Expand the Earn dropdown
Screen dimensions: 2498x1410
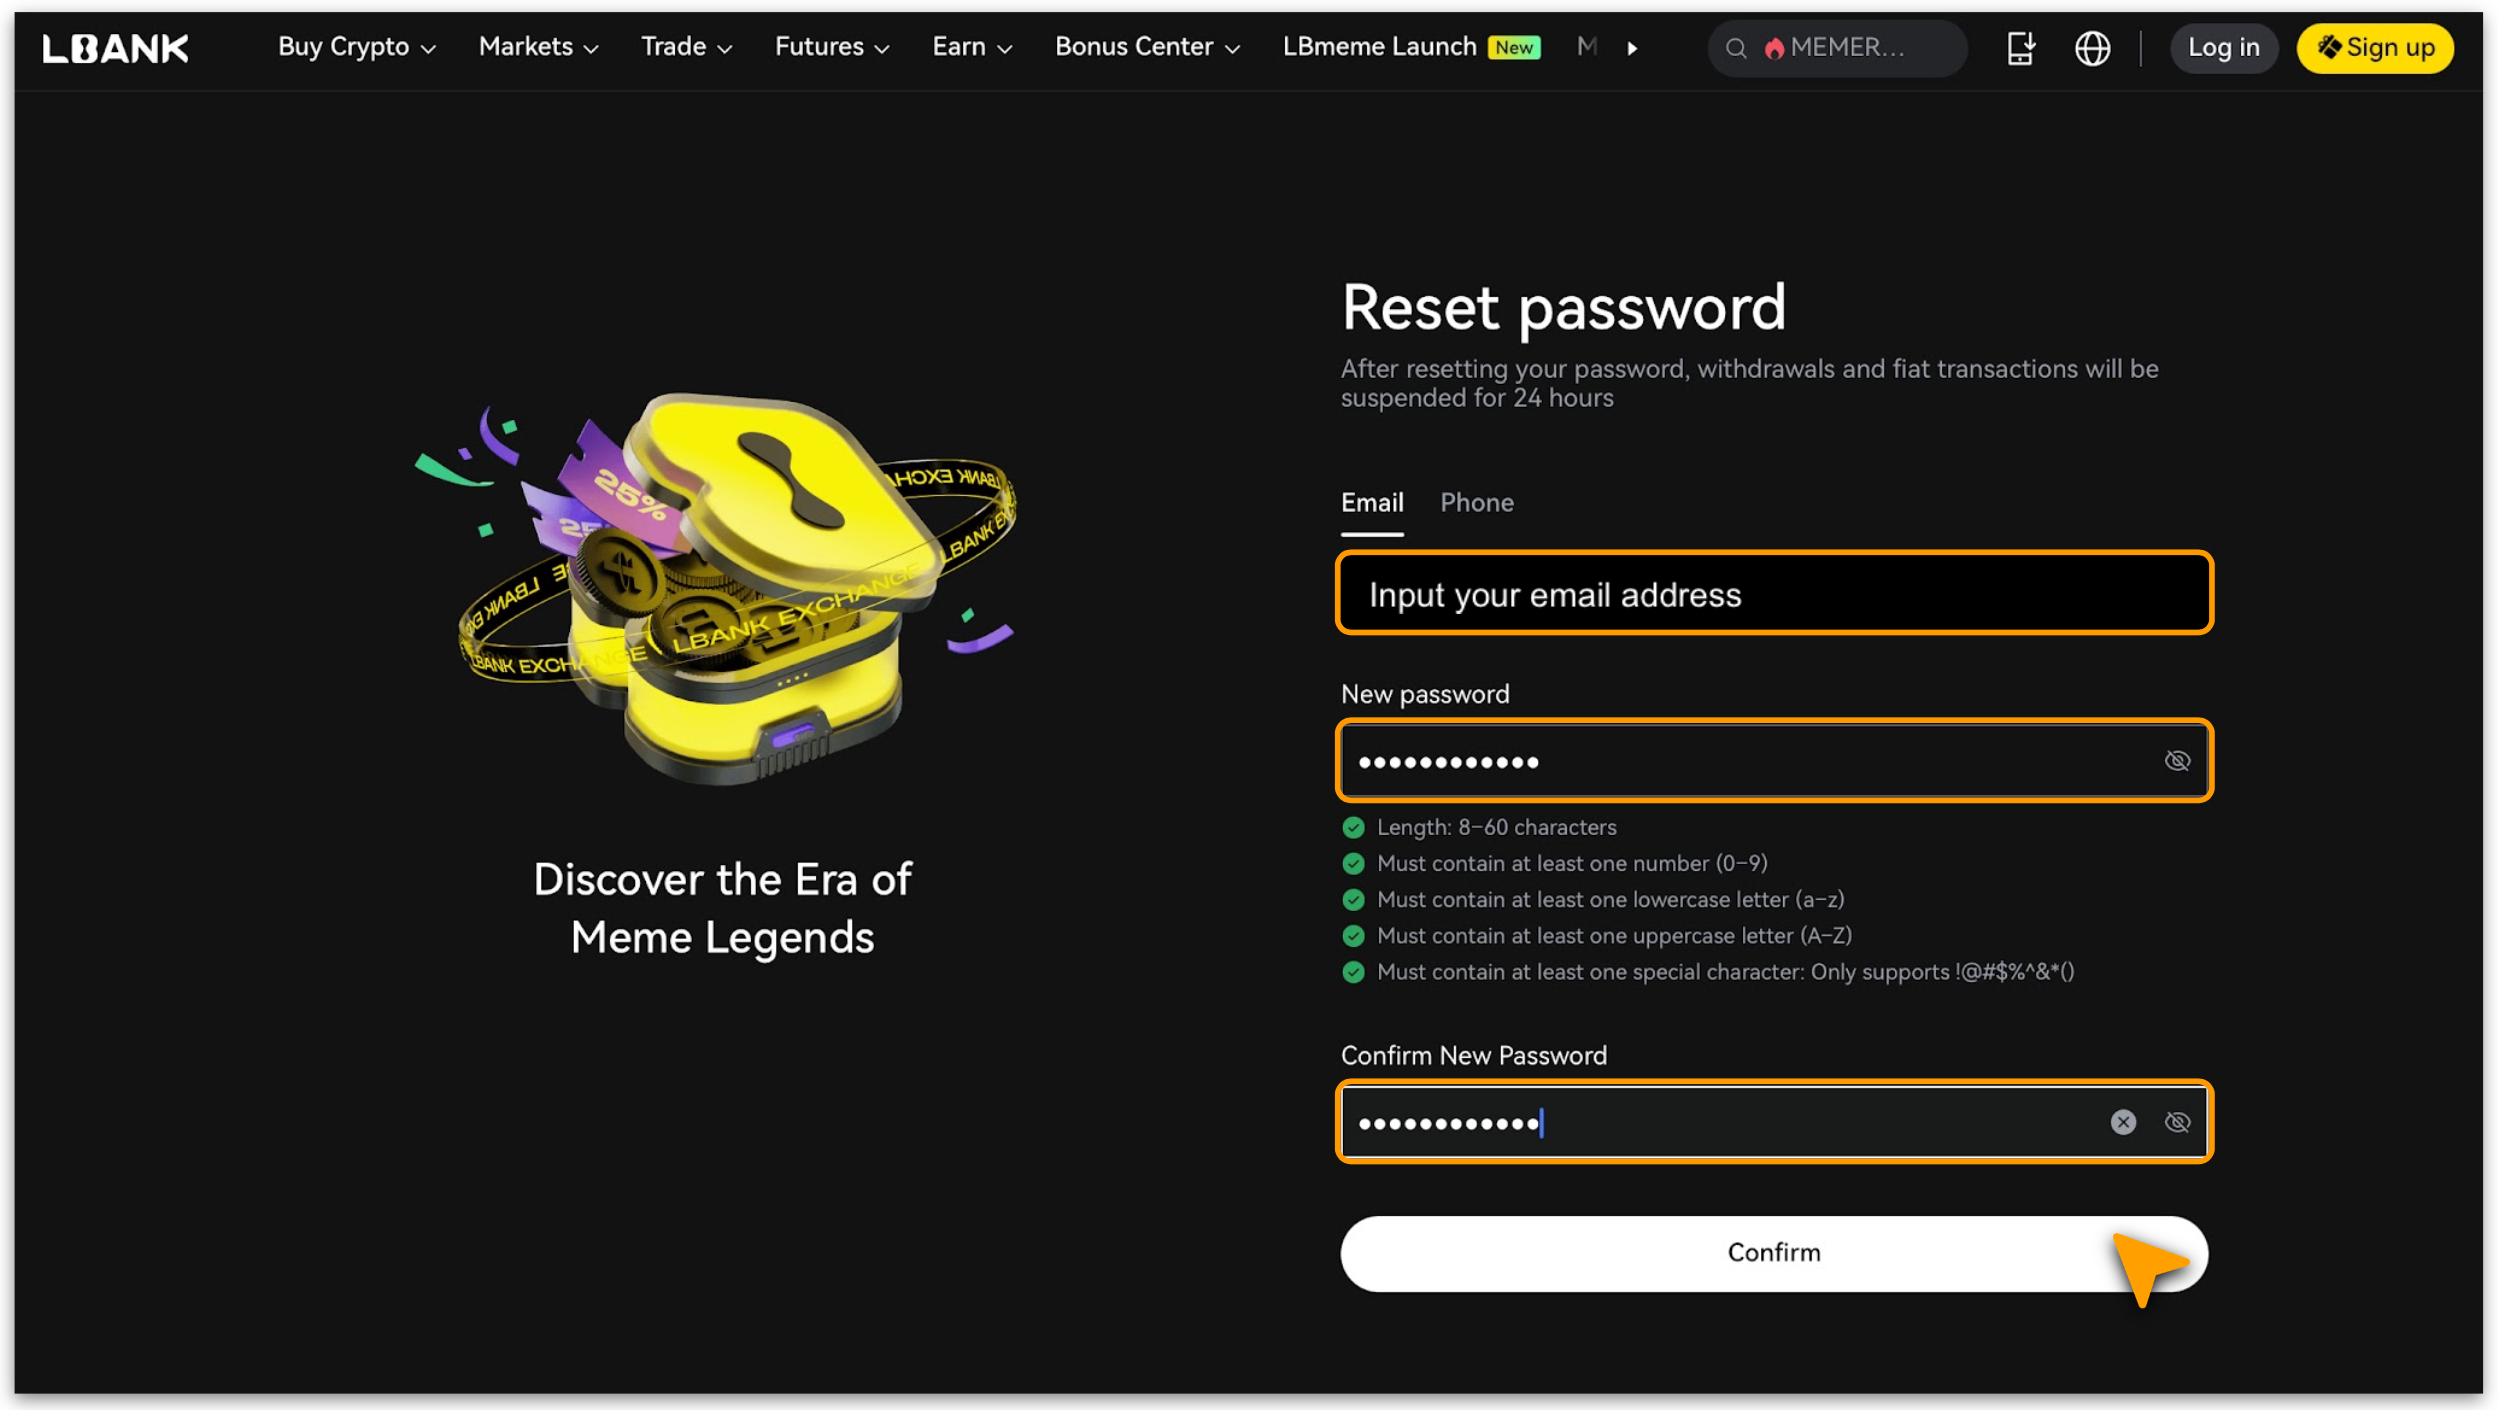click(972, 47)
